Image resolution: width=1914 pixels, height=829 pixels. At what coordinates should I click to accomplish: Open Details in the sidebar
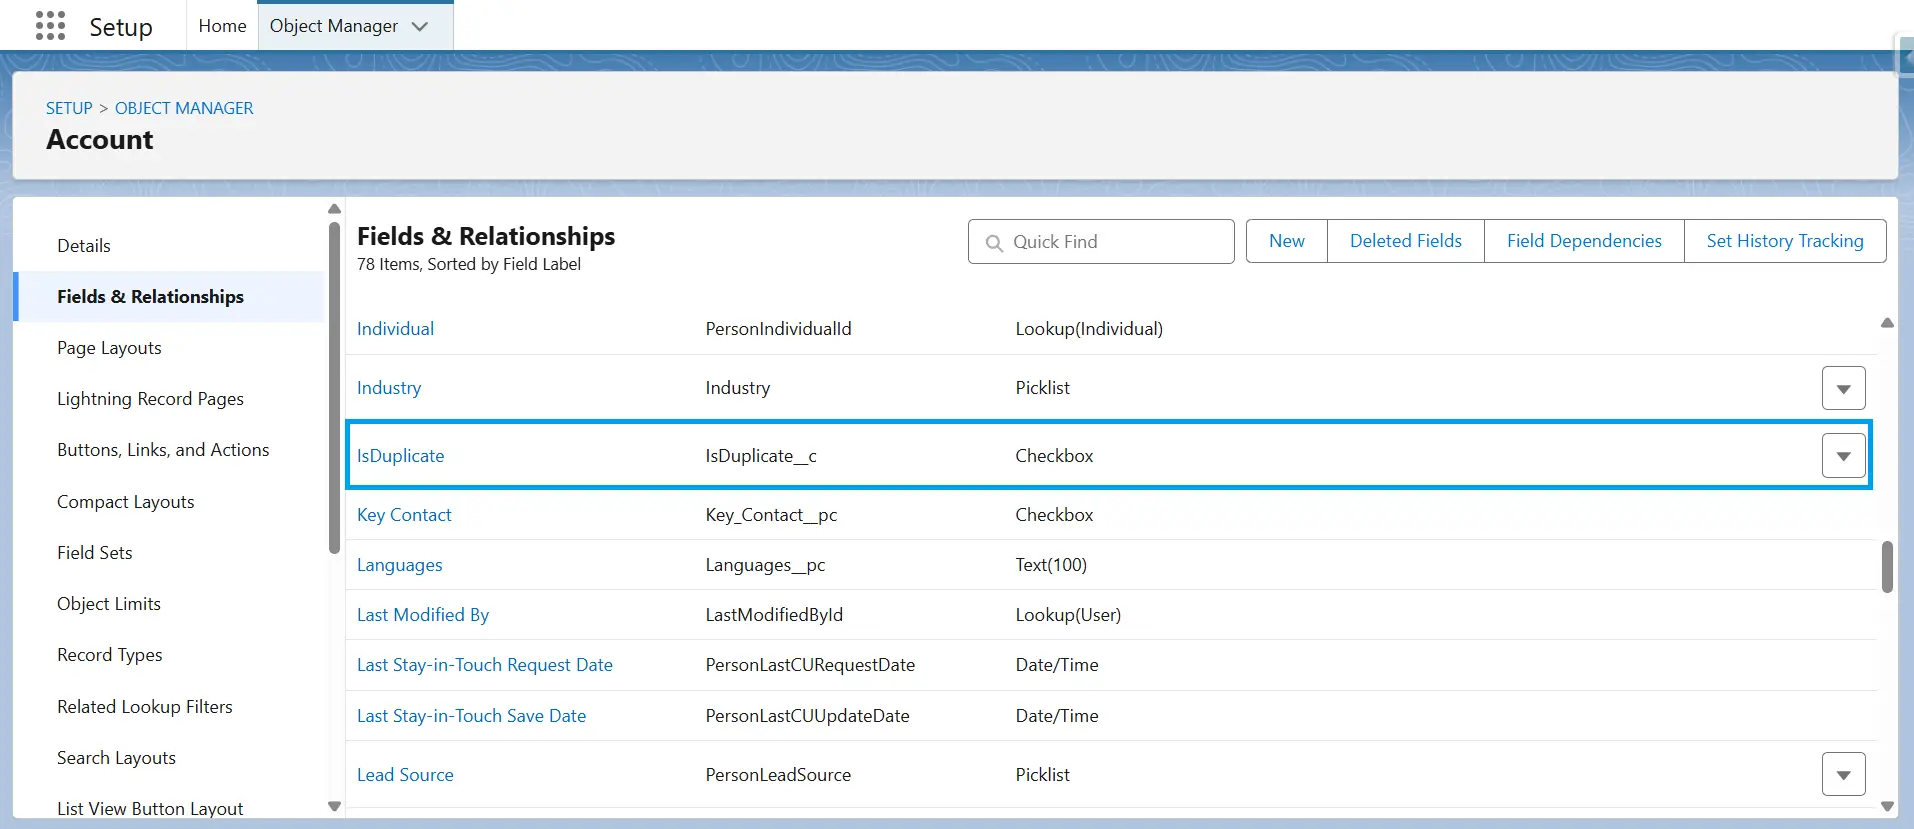coord(84,246)
